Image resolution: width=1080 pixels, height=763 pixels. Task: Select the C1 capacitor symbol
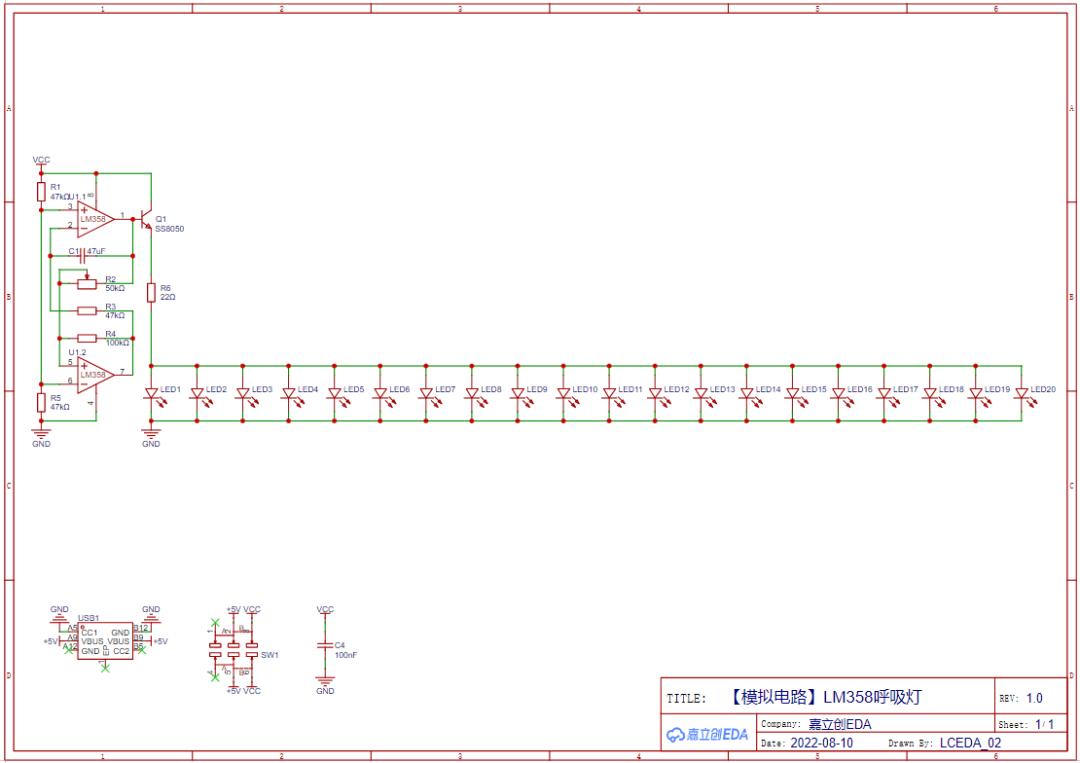[x=83, y=255]
